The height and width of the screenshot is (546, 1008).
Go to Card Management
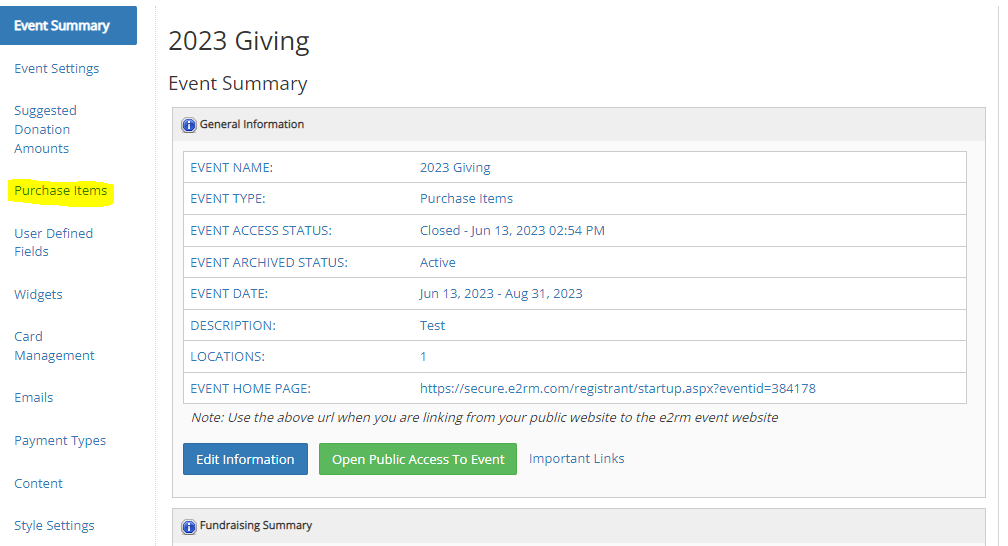(54, 346)
